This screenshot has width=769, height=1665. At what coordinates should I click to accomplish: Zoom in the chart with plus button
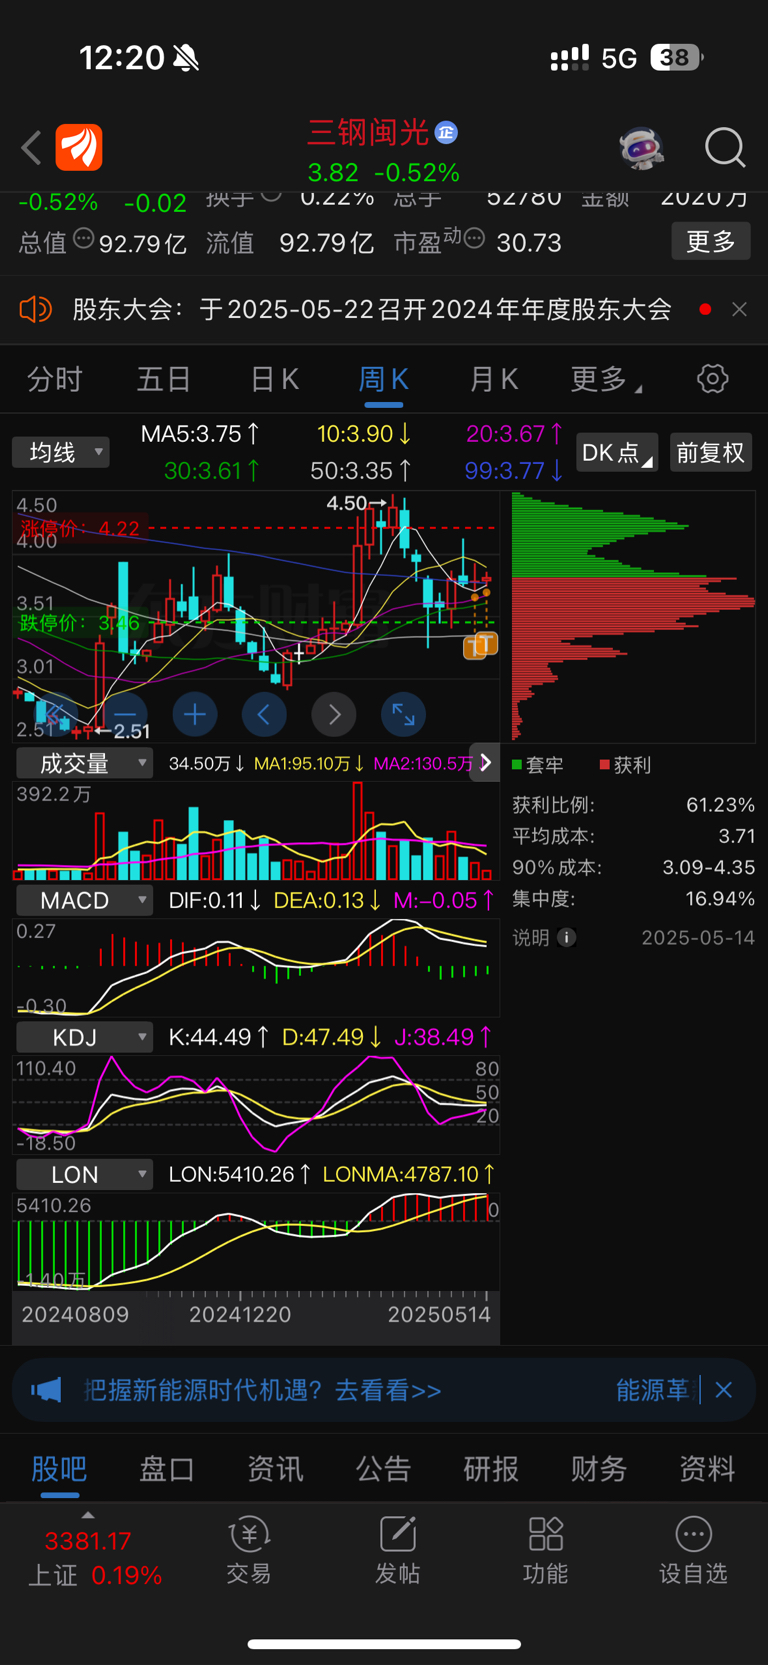point(195,714)
